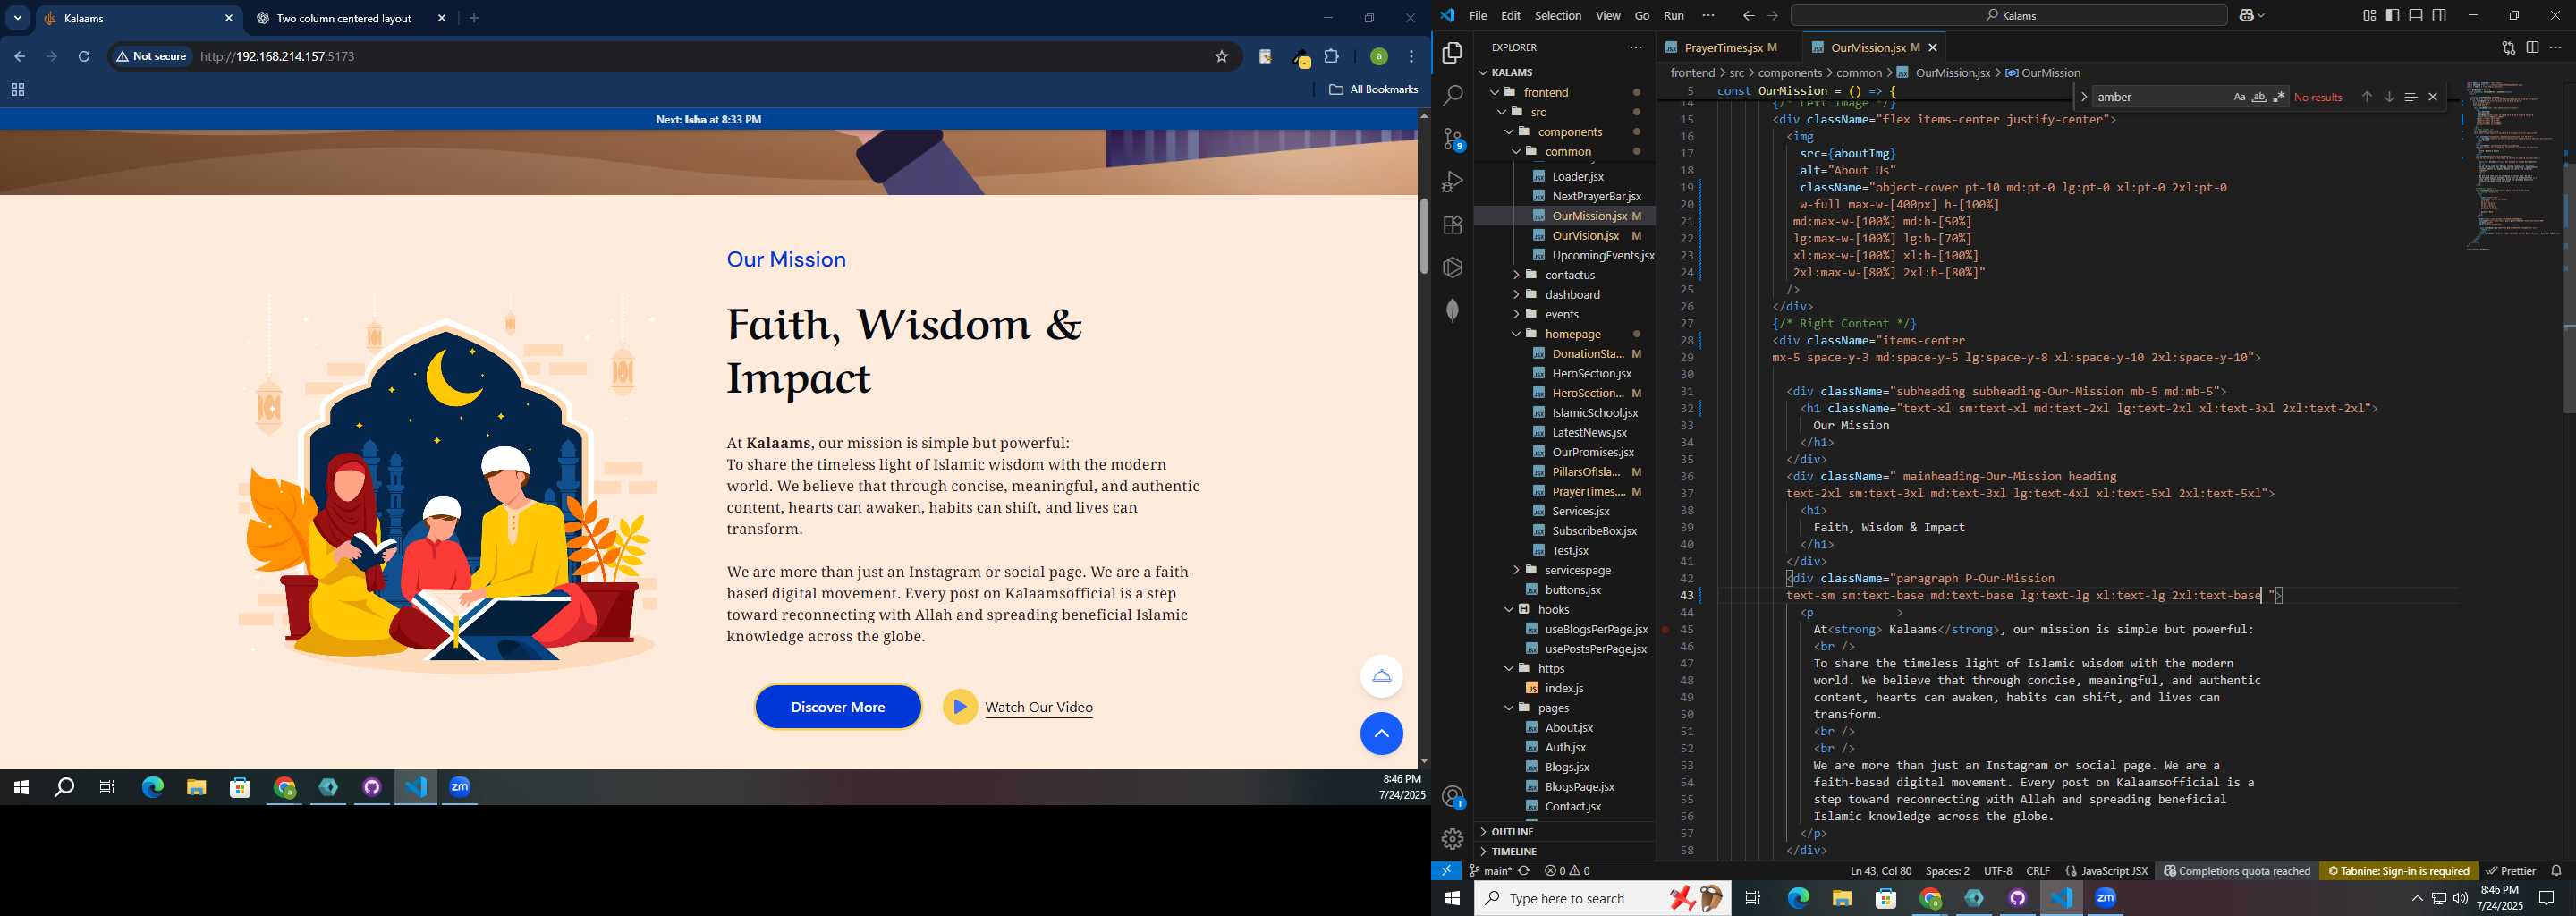Toggle the primary side bar layout button
The width and height of the screenshot is (2576, 916).
(x=2392, y=15)
